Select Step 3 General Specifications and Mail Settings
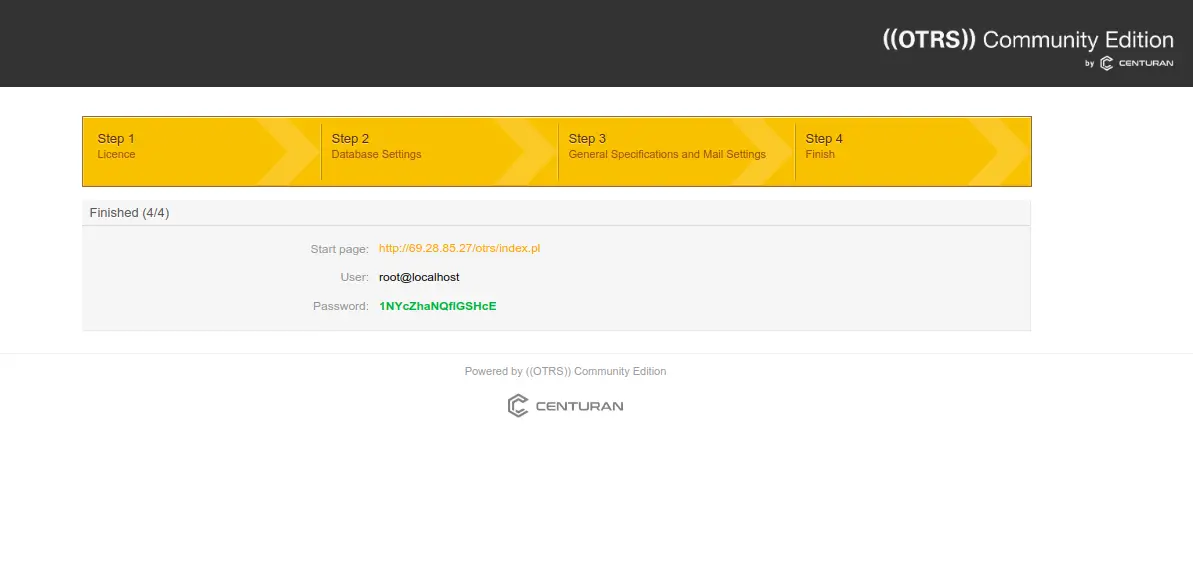Viewport: 1193px width, 588px height. pos(676,151)
